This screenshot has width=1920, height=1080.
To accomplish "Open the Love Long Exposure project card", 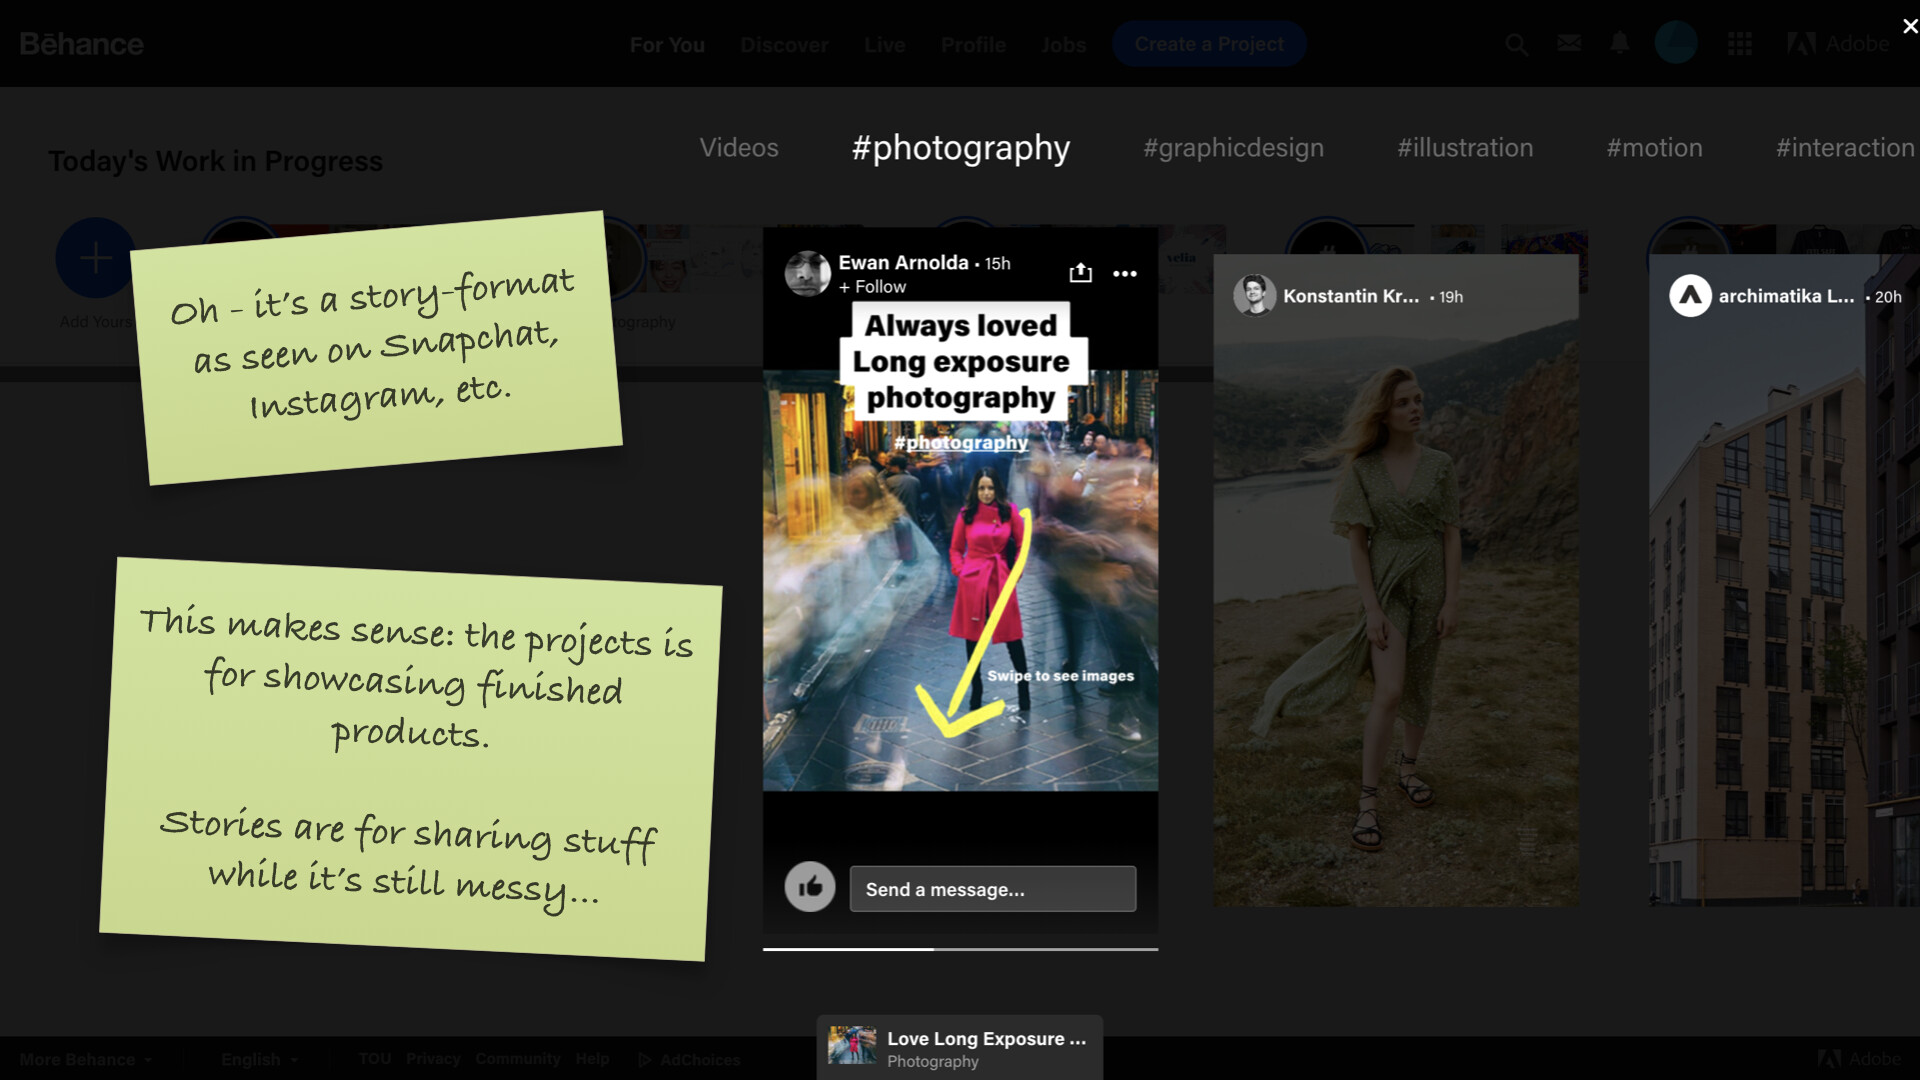I will point(959,1048).
